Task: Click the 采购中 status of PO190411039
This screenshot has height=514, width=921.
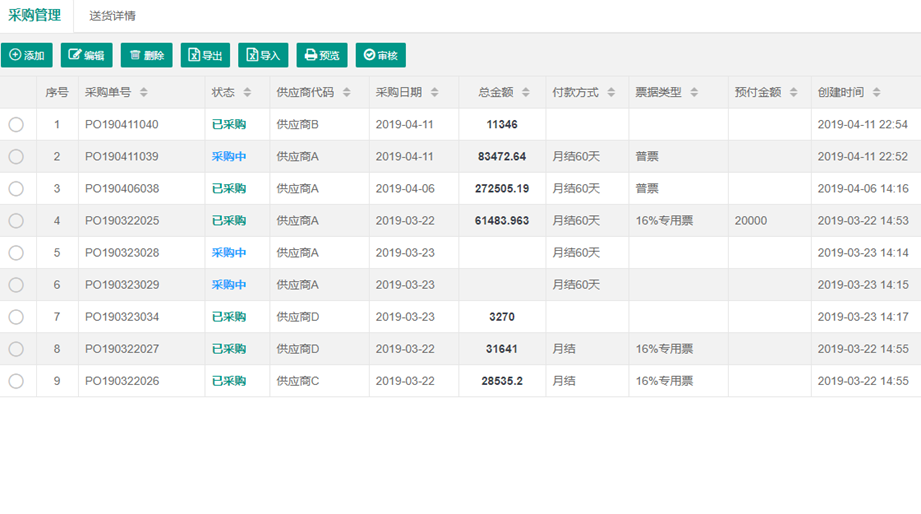Action: 228,157
